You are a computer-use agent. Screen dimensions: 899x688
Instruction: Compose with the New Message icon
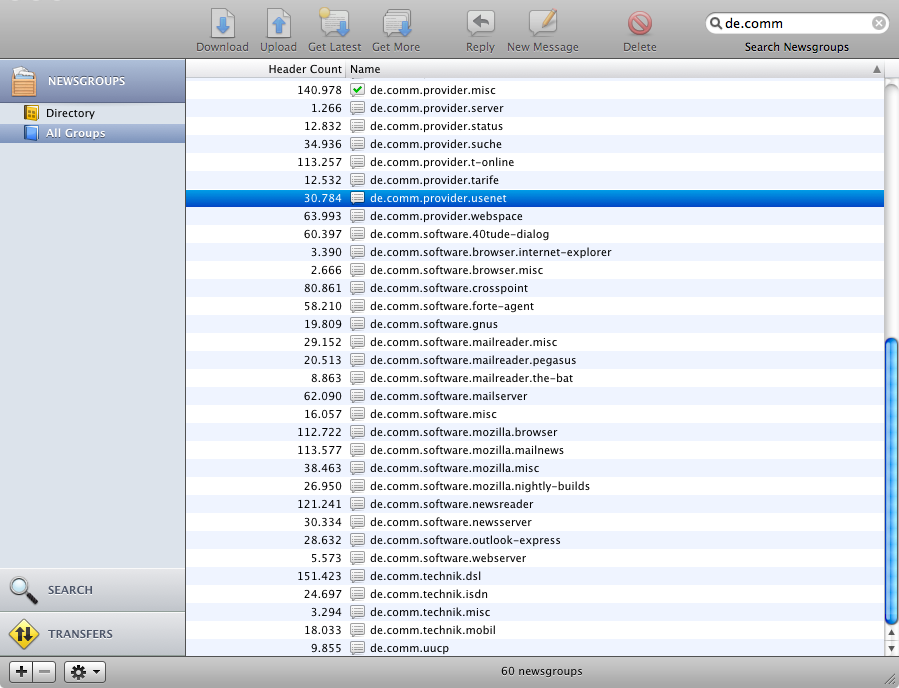tap(542, 24)
